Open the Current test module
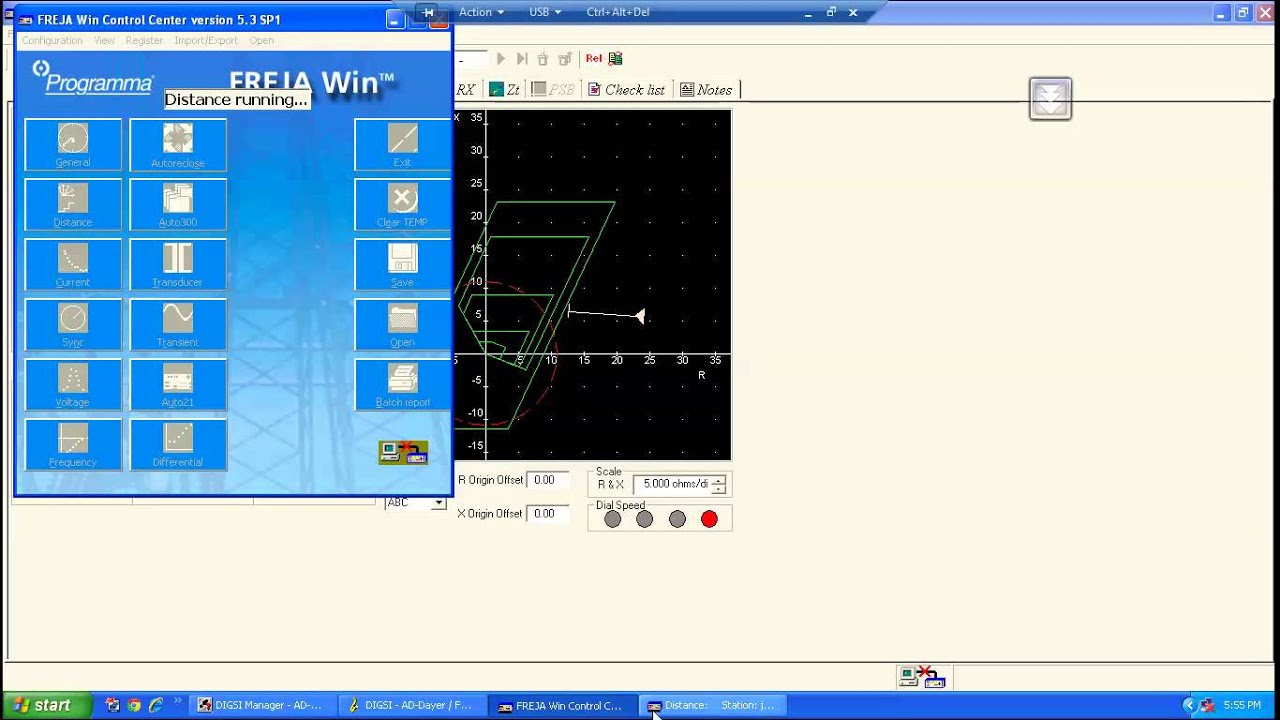Image resolution: width=1280 pixels, height=720 pixels. point(73,264)
